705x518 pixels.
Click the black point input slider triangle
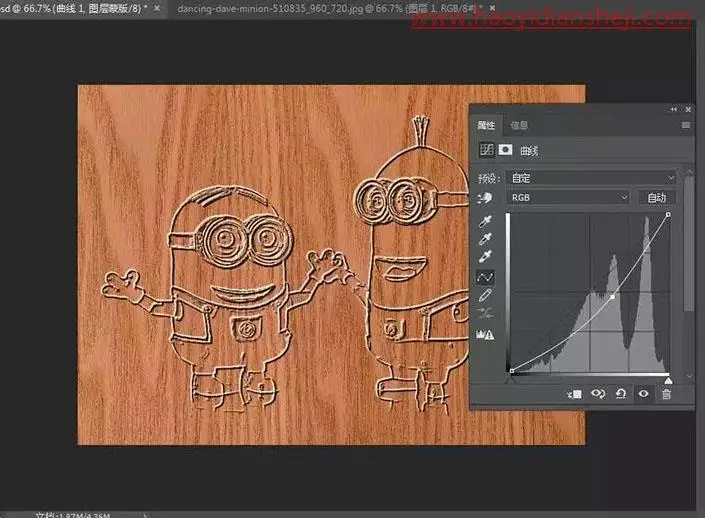[x=510, y=381]
